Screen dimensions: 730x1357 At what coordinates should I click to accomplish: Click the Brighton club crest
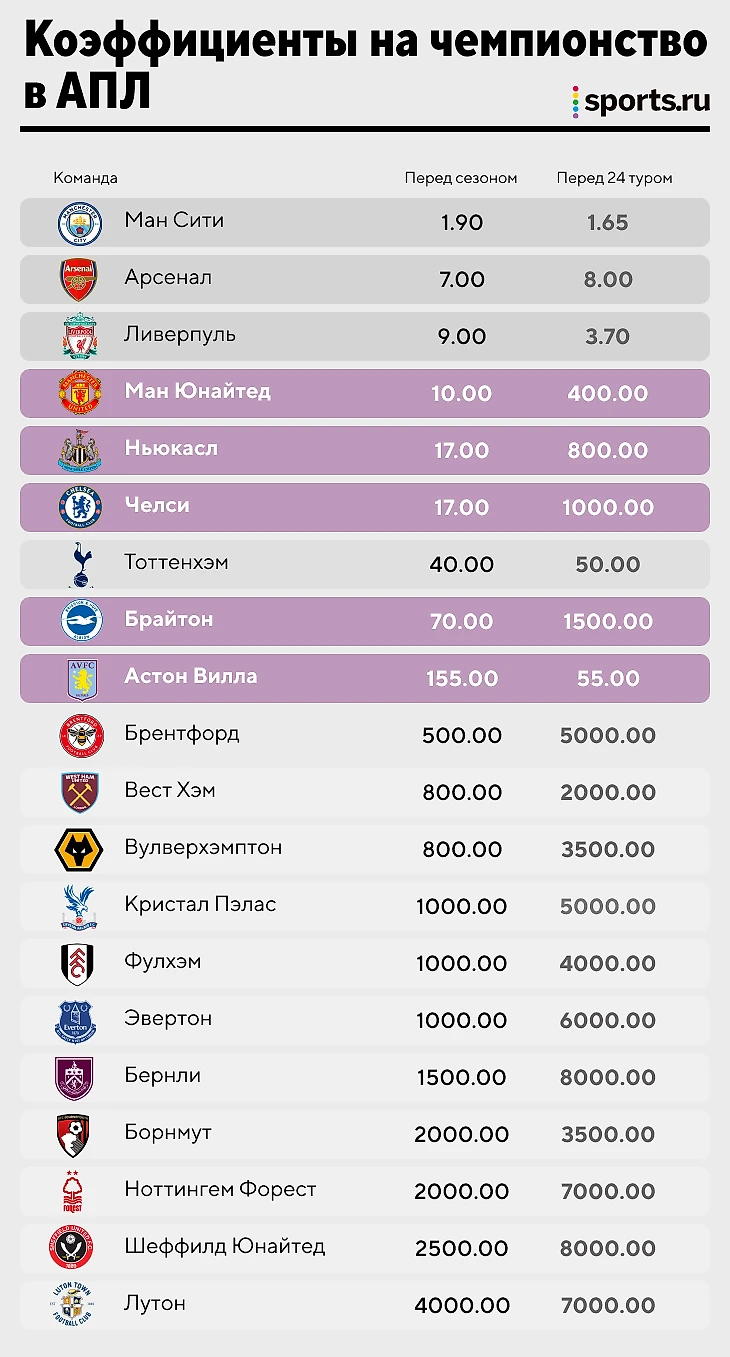[x=80, y=622]
